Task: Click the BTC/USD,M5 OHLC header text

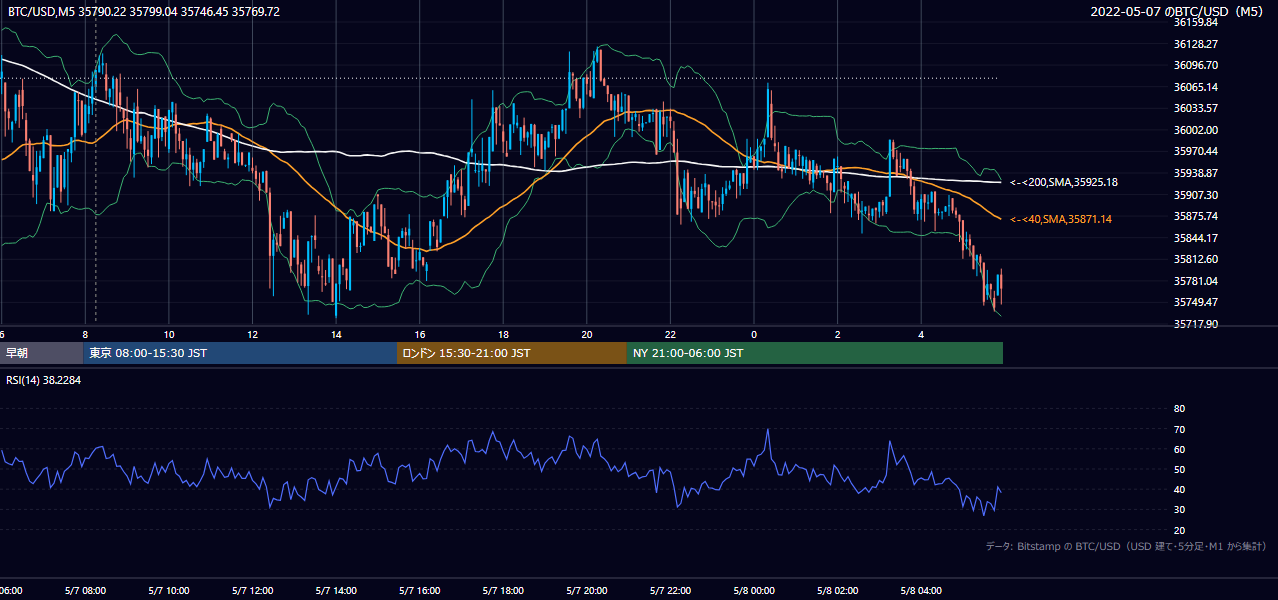Action: tap(144, 11)
